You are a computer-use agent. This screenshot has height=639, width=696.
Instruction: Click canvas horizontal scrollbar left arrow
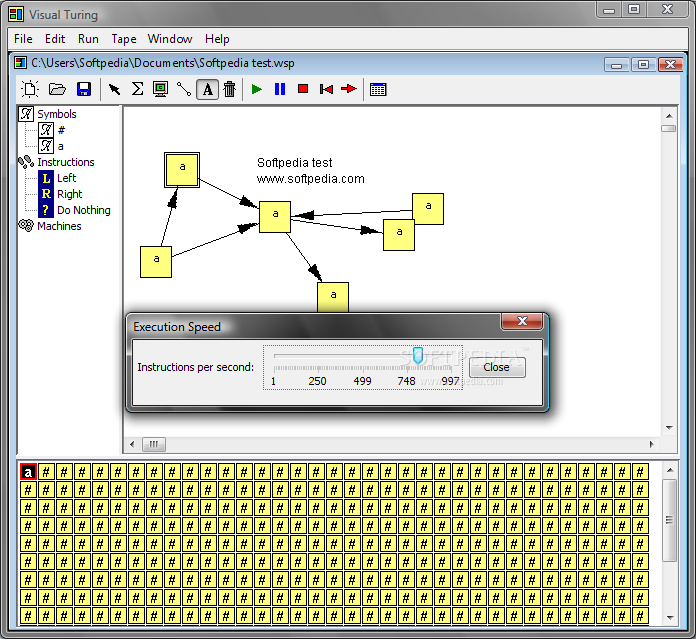132,444
